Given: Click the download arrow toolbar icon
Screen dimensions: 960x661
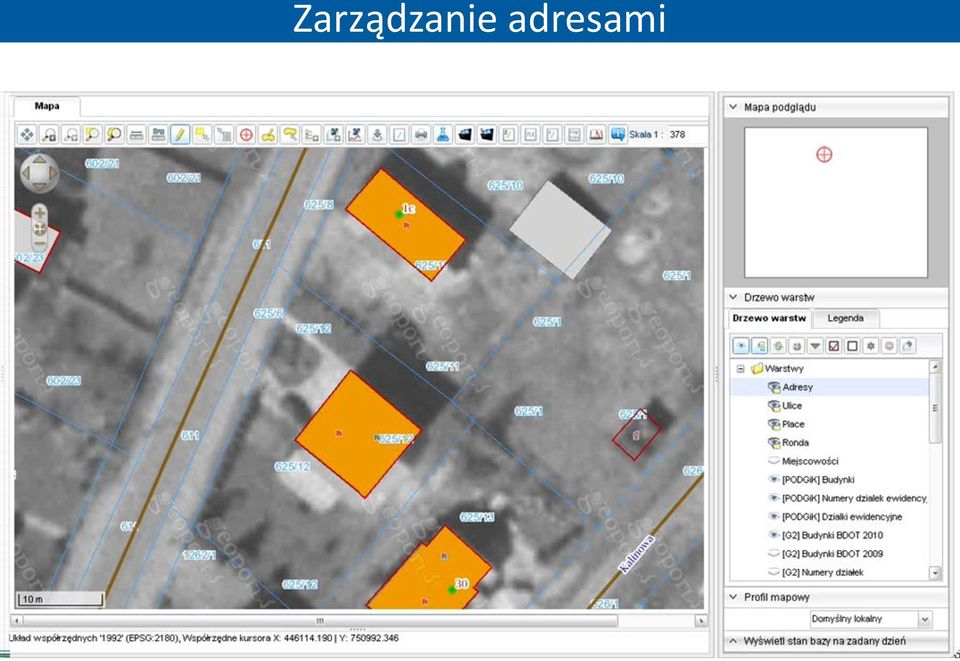Looking at the screenshot, I should 377,135.
